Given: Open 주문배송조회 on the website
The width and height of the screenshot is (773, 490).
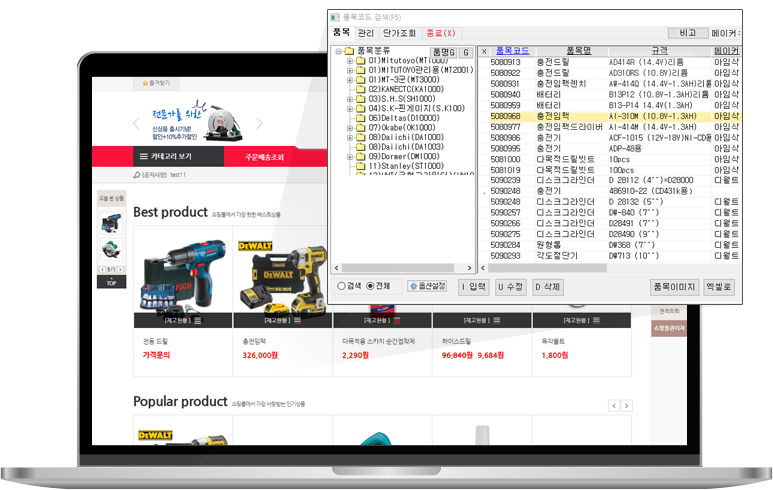Looking at the screenshot, I should [x=264, y=157].
